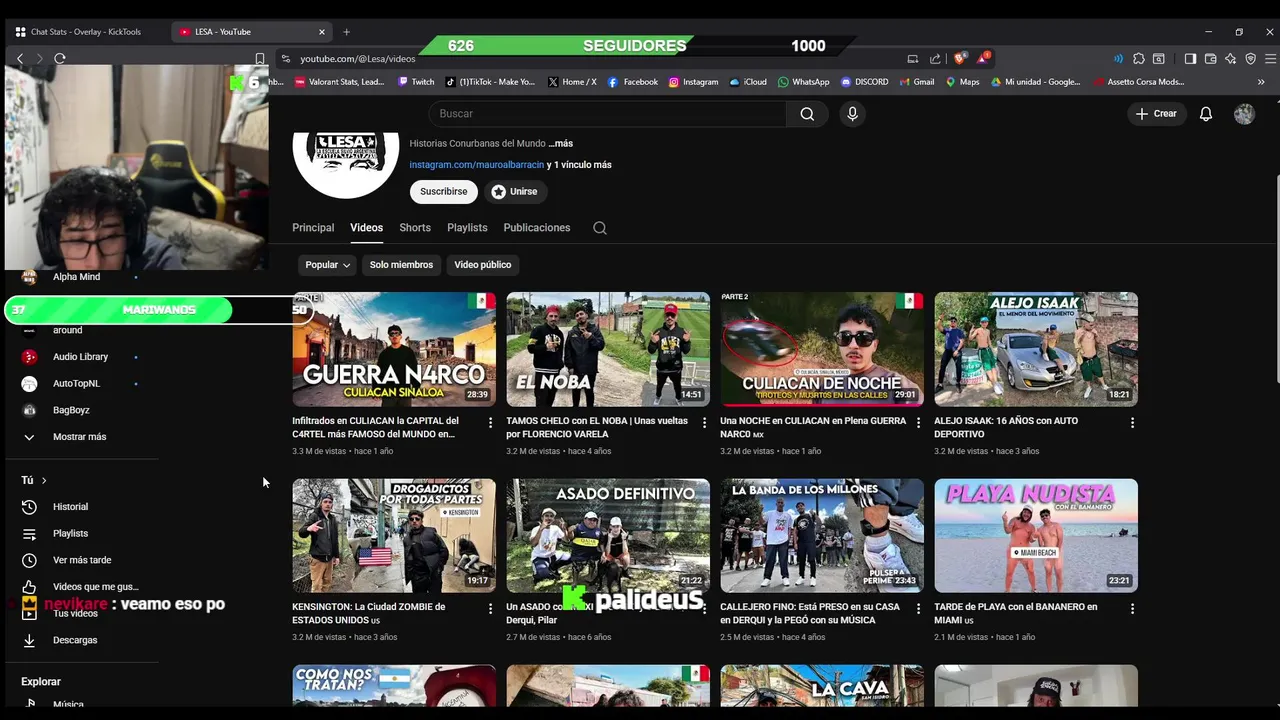Open Ver más tarde list
The width and height of the screenshot is (1280, 720).
tap(82, 560)
